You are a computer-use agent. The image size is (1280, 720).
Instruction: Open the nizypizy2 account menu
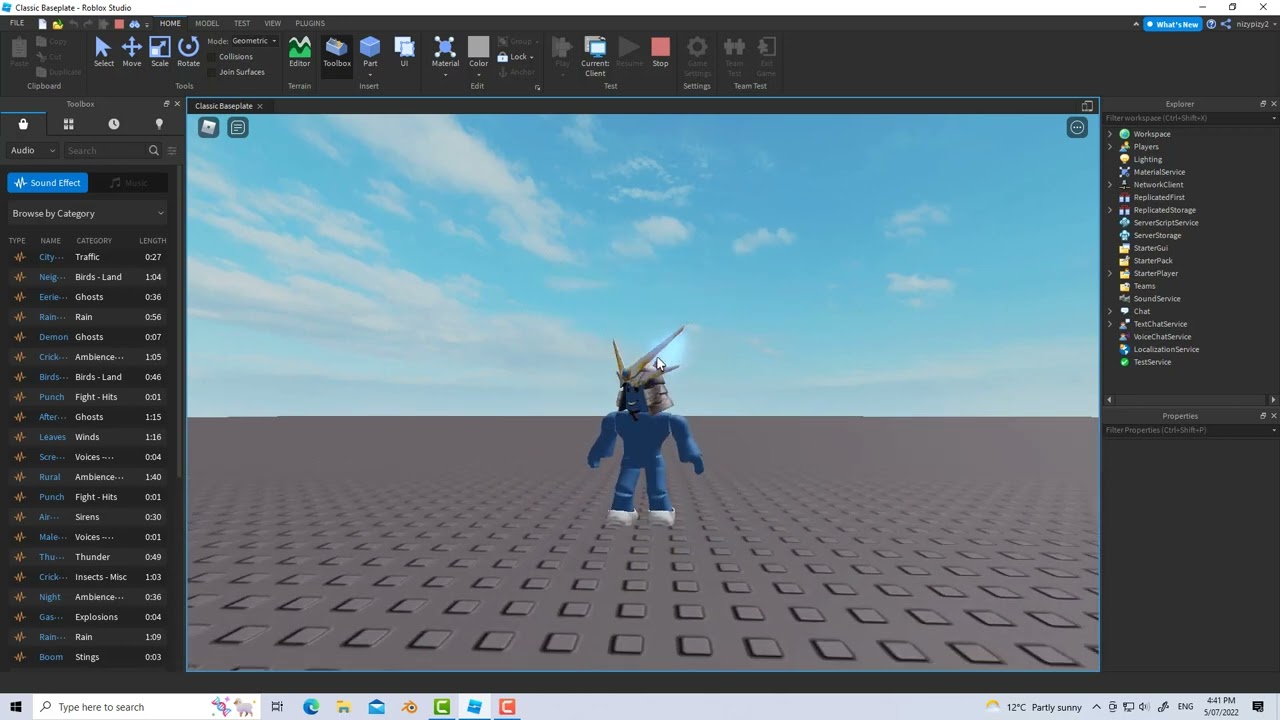[x=1256, y=24]
